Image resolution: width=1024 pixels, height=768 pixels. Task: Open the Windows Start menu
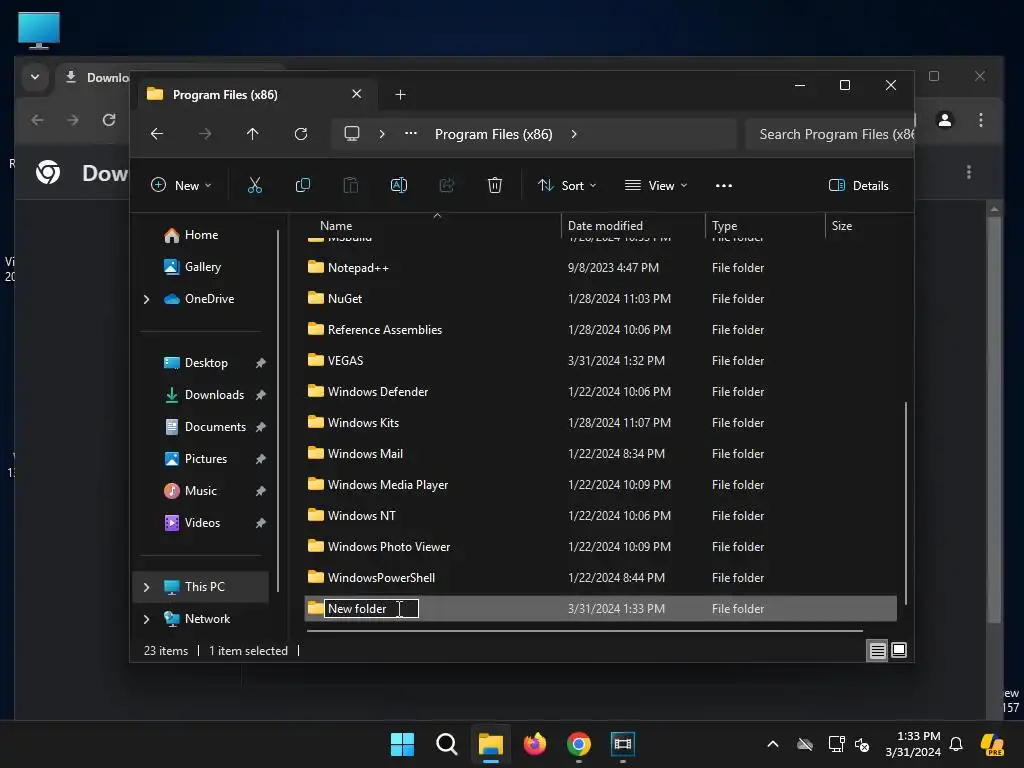pos(402,744)
